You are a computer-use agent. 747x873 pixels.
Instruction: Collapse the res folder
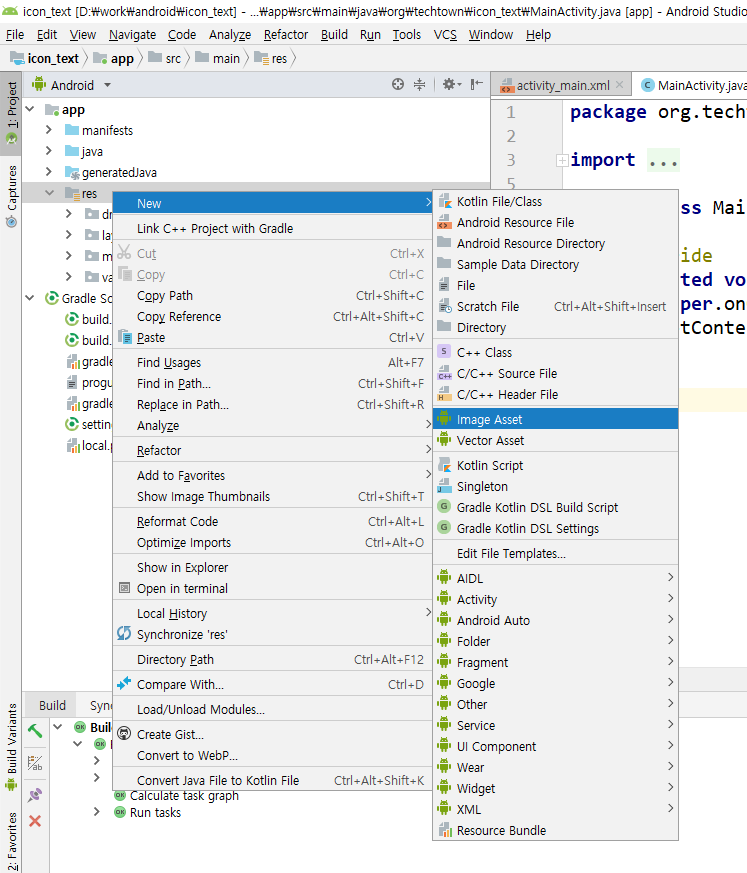[x=50, y=193]
